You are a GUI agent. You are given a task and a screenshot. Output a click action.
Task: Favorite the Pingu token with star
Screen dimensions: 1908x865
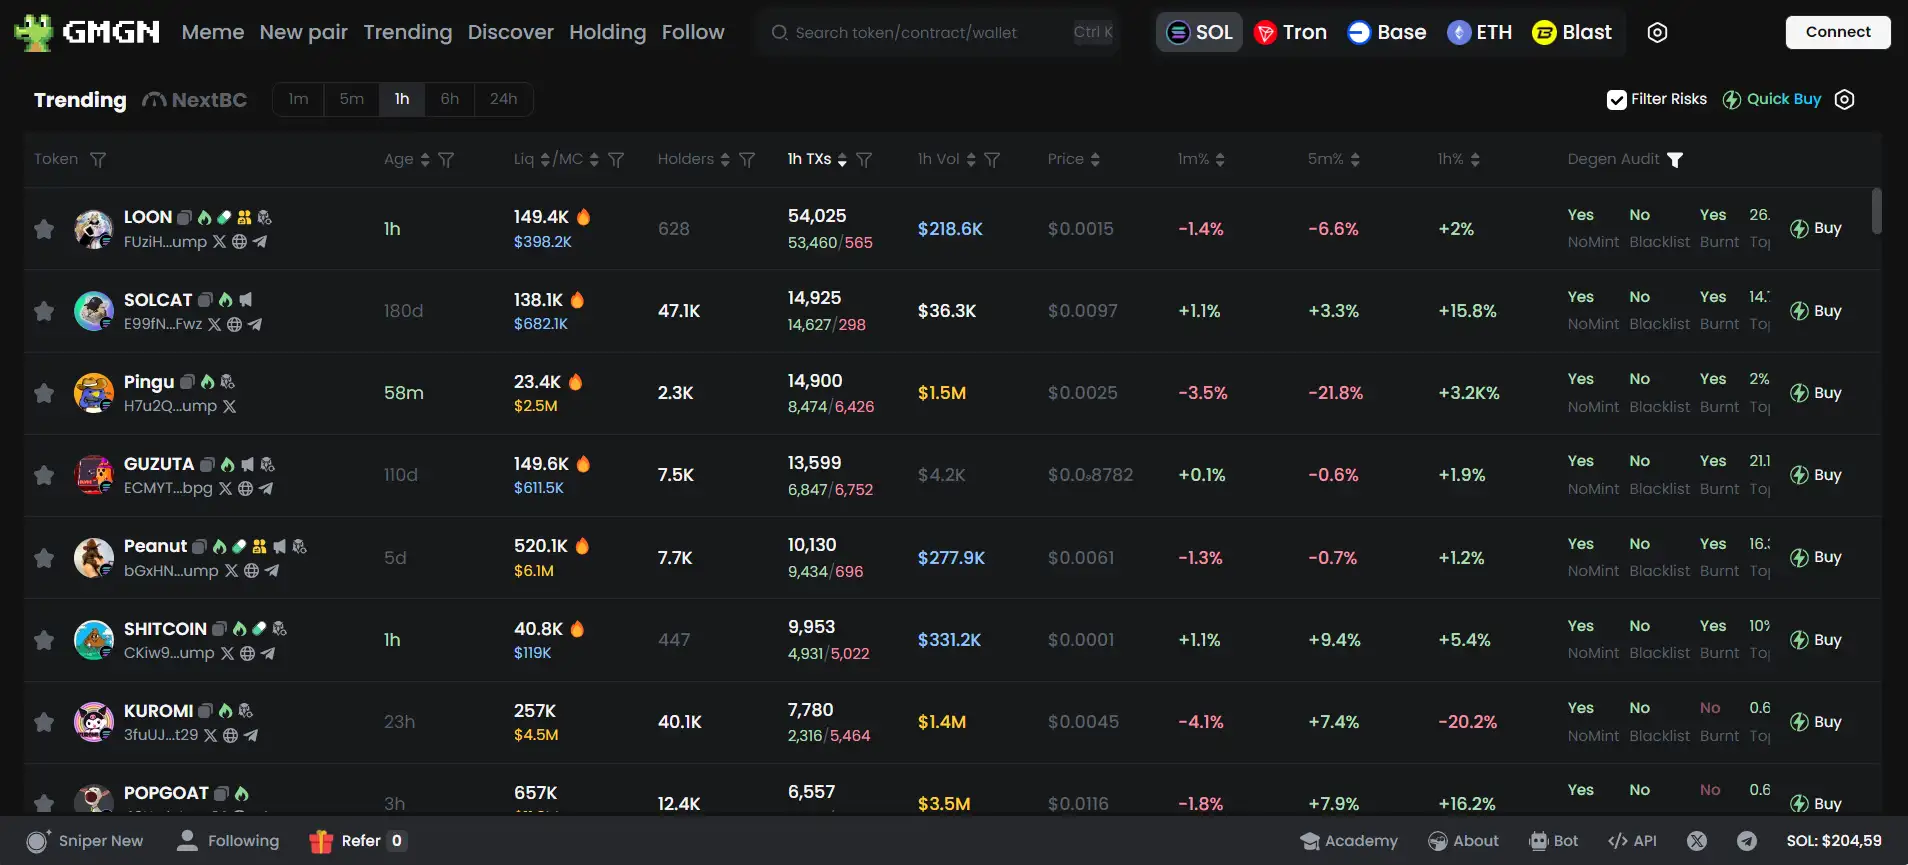[44, 393]
